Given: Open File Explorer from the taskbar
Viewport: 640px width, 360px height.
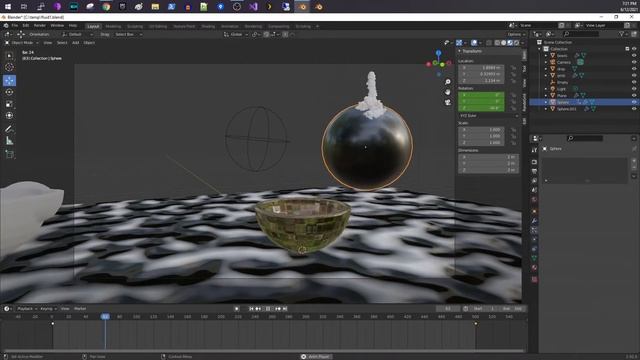Looking at the screenshot, I should tap(155, 7).
